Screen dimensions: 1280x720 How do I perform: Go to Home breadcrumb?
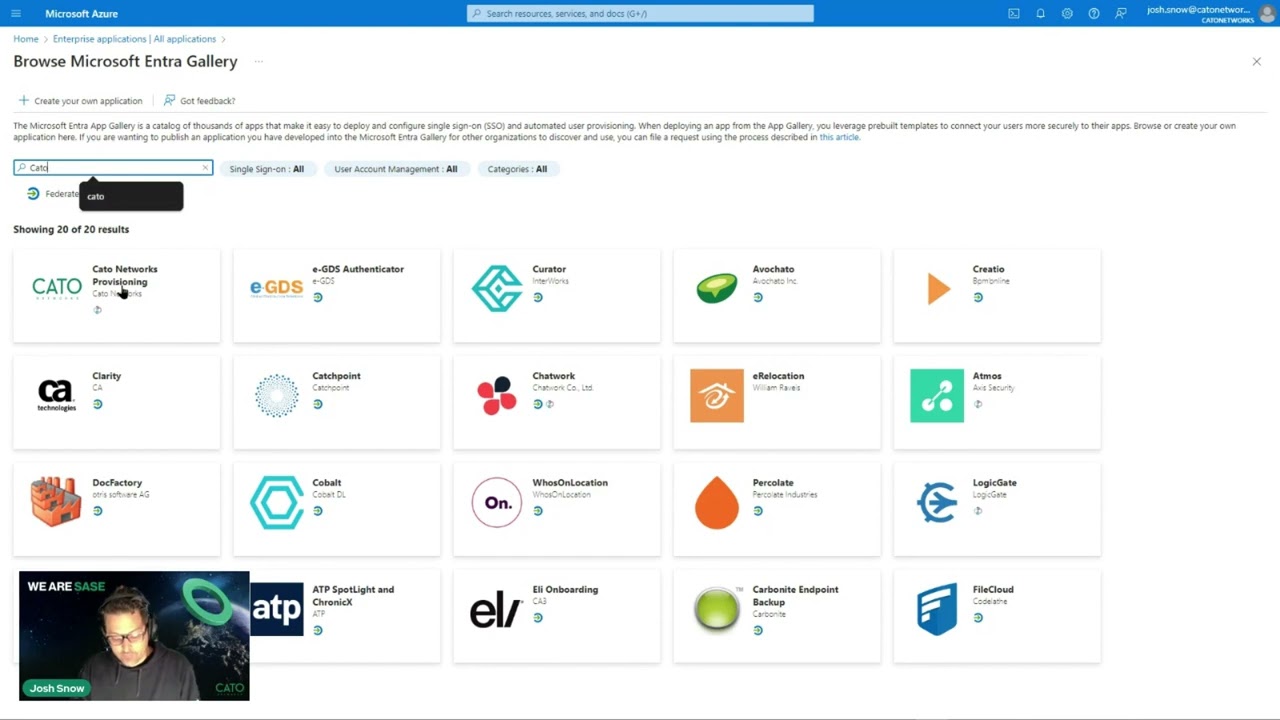coord(26,39)
